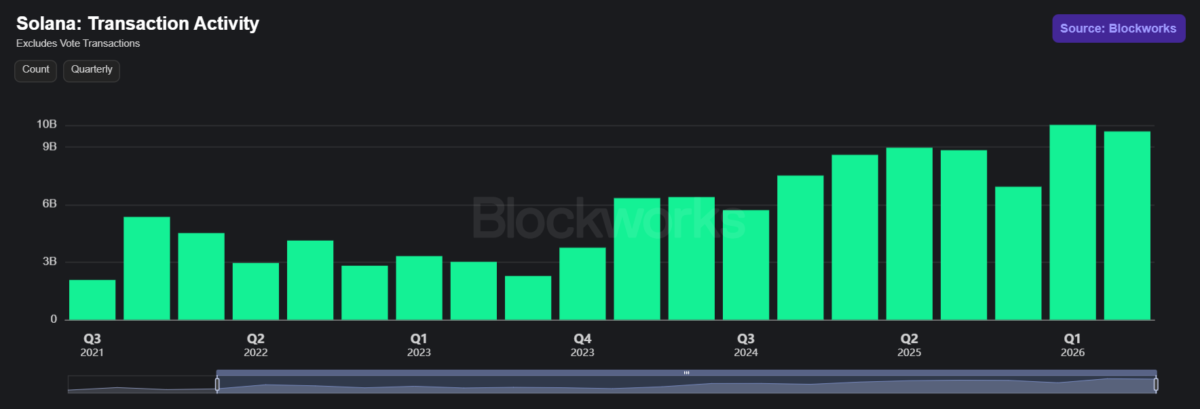
Task: Select the tallest Q1 2026 bar
Action: coord(1073,222)
